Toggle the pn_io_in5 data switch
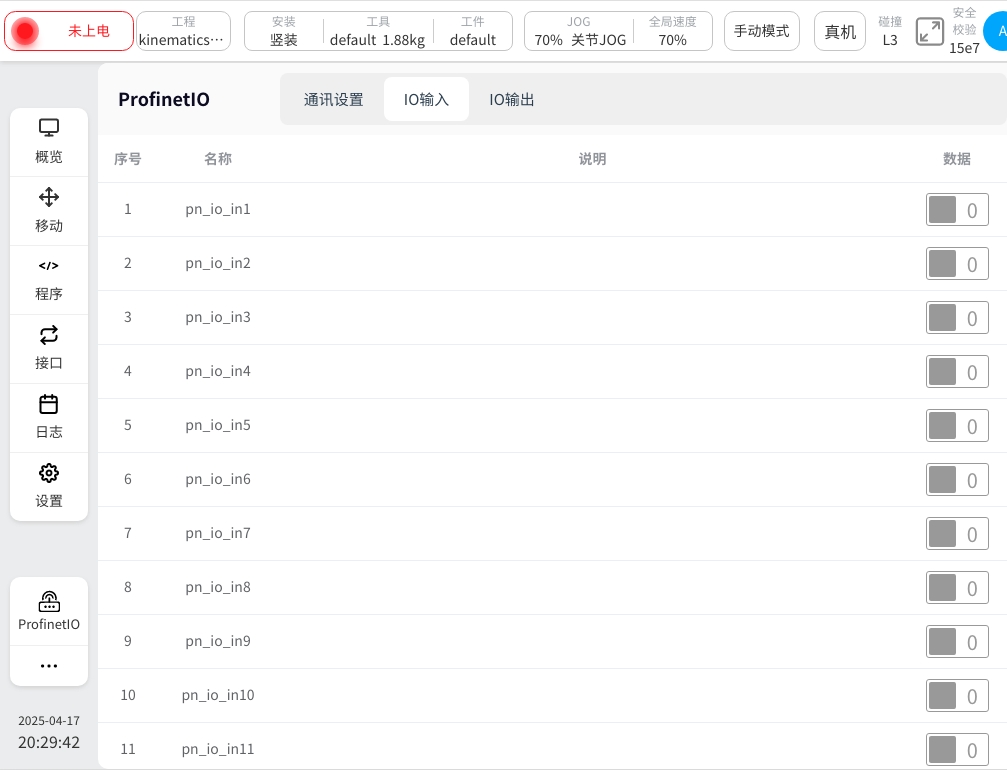 (956, 426)
